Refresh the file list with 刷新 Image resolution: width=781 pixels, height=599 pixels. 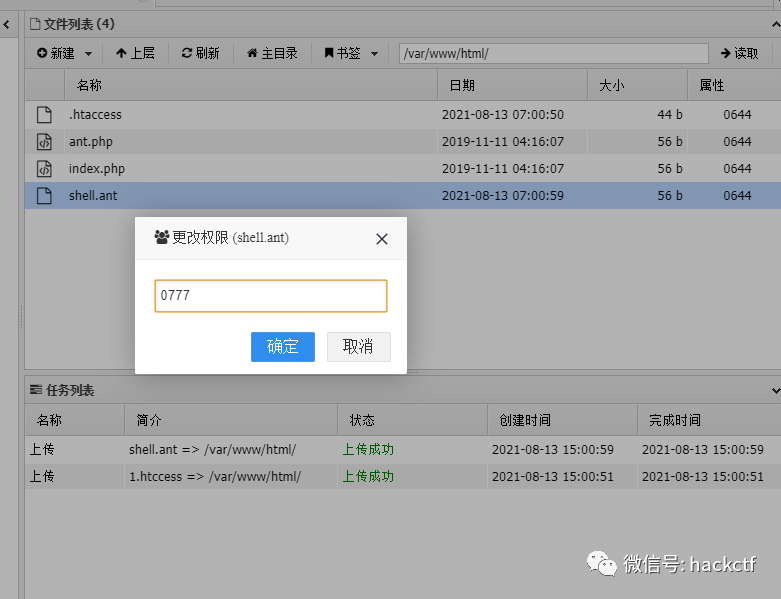pyautogui.click(x=200, y=53)
